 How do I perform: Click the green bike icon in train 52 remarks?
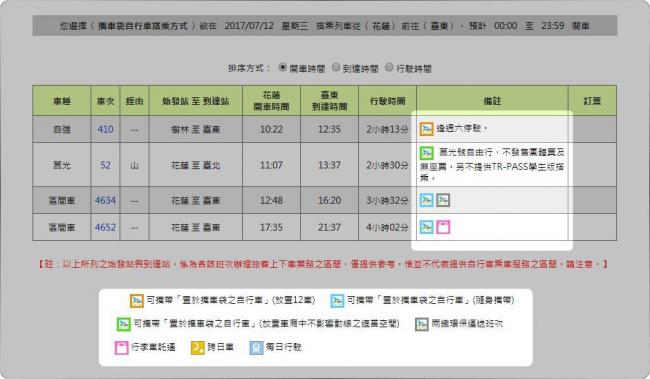[x=426, y=153]
